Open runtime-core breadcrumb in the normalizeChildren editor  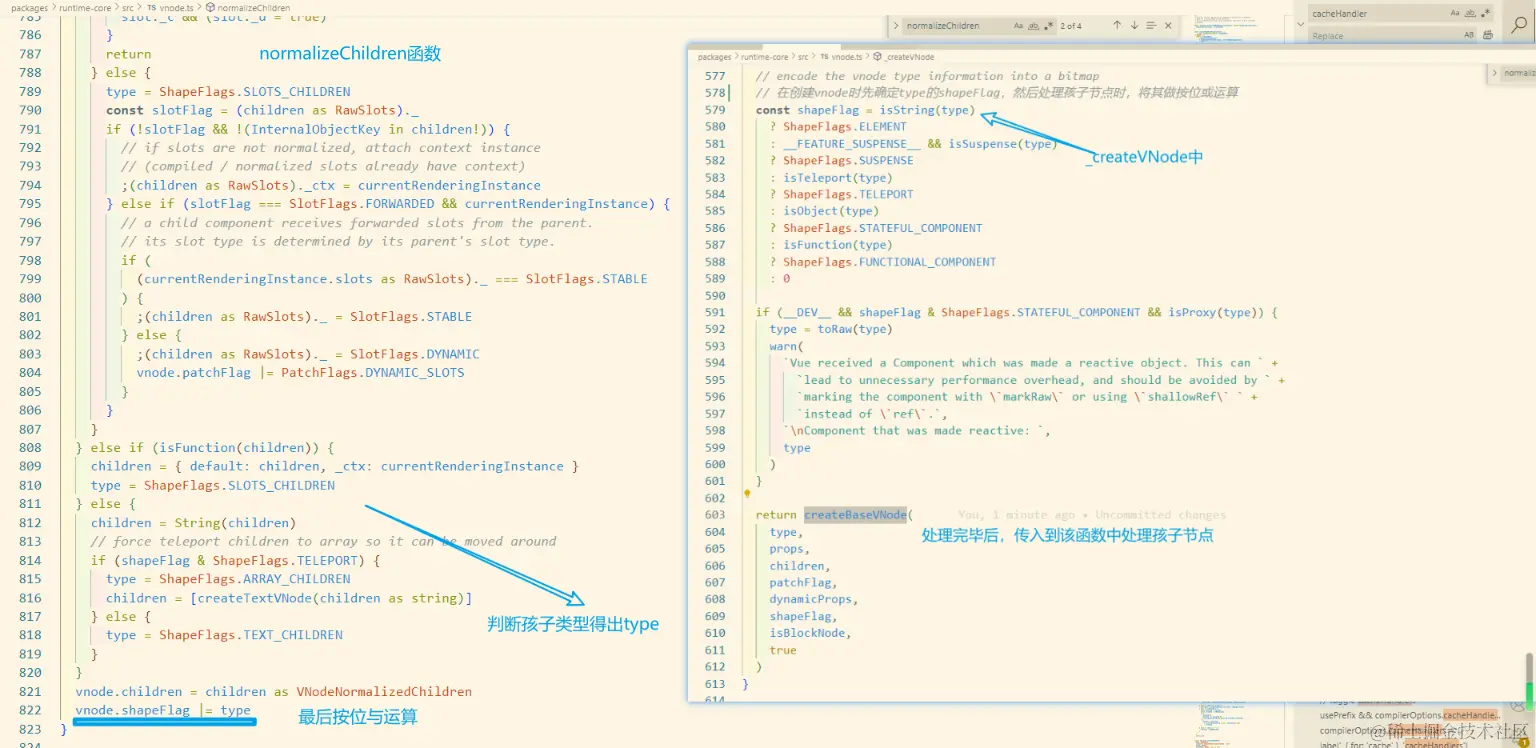[86, 7]
